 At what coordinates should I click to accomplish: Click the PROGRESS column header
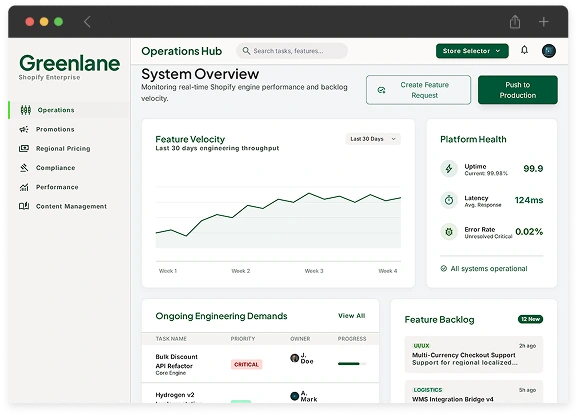pyautogui.click(x=352, y=338)
